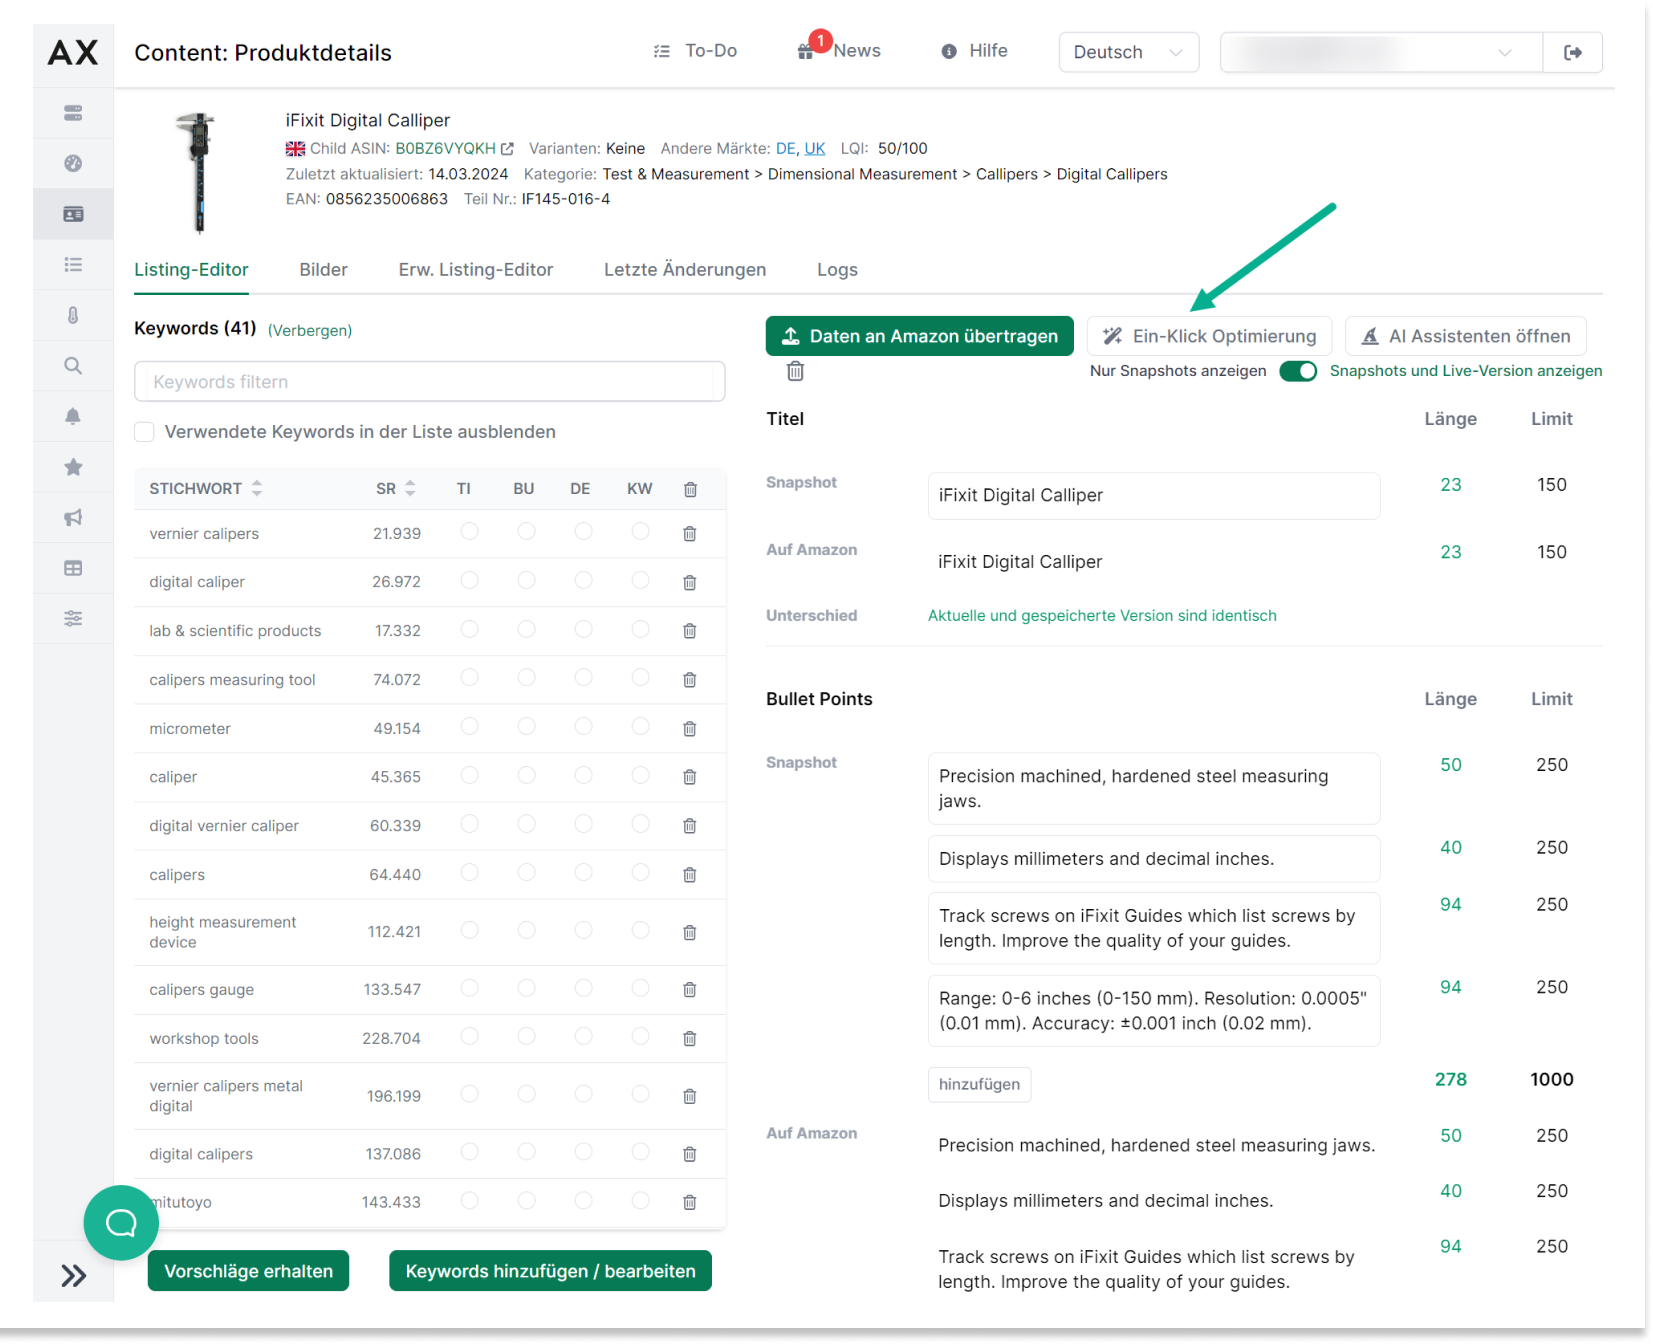Open the magnifier search sidebar icon
The width and height of the screenshot is (1653, 1344).
[x=73, y=366]
